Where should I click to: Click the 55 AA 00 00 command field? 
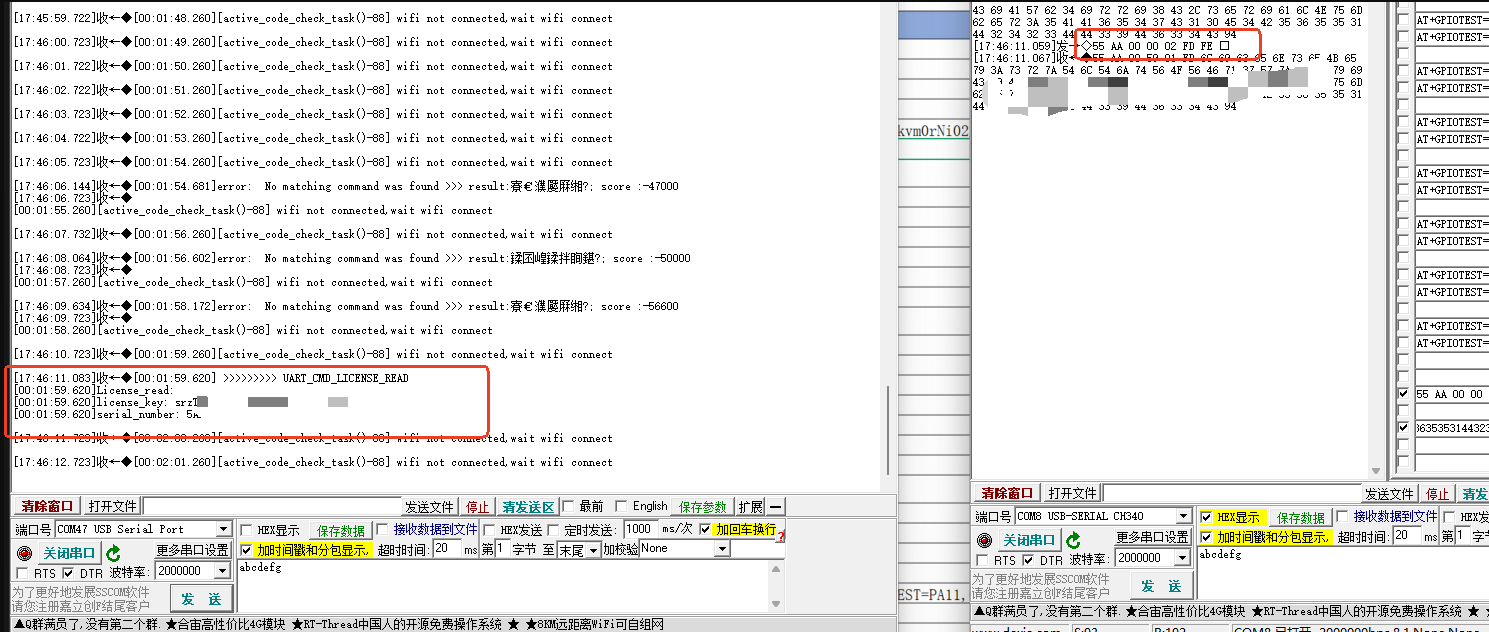(1452, 394)
